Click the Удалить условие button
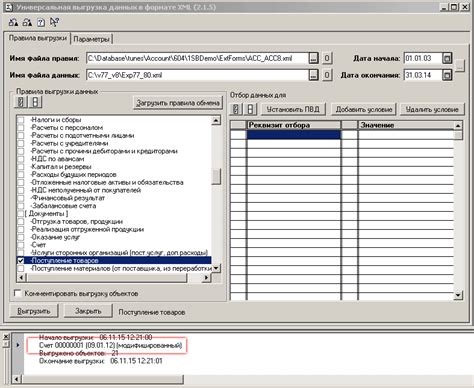The image size is (474, 388). coord(432,109)
